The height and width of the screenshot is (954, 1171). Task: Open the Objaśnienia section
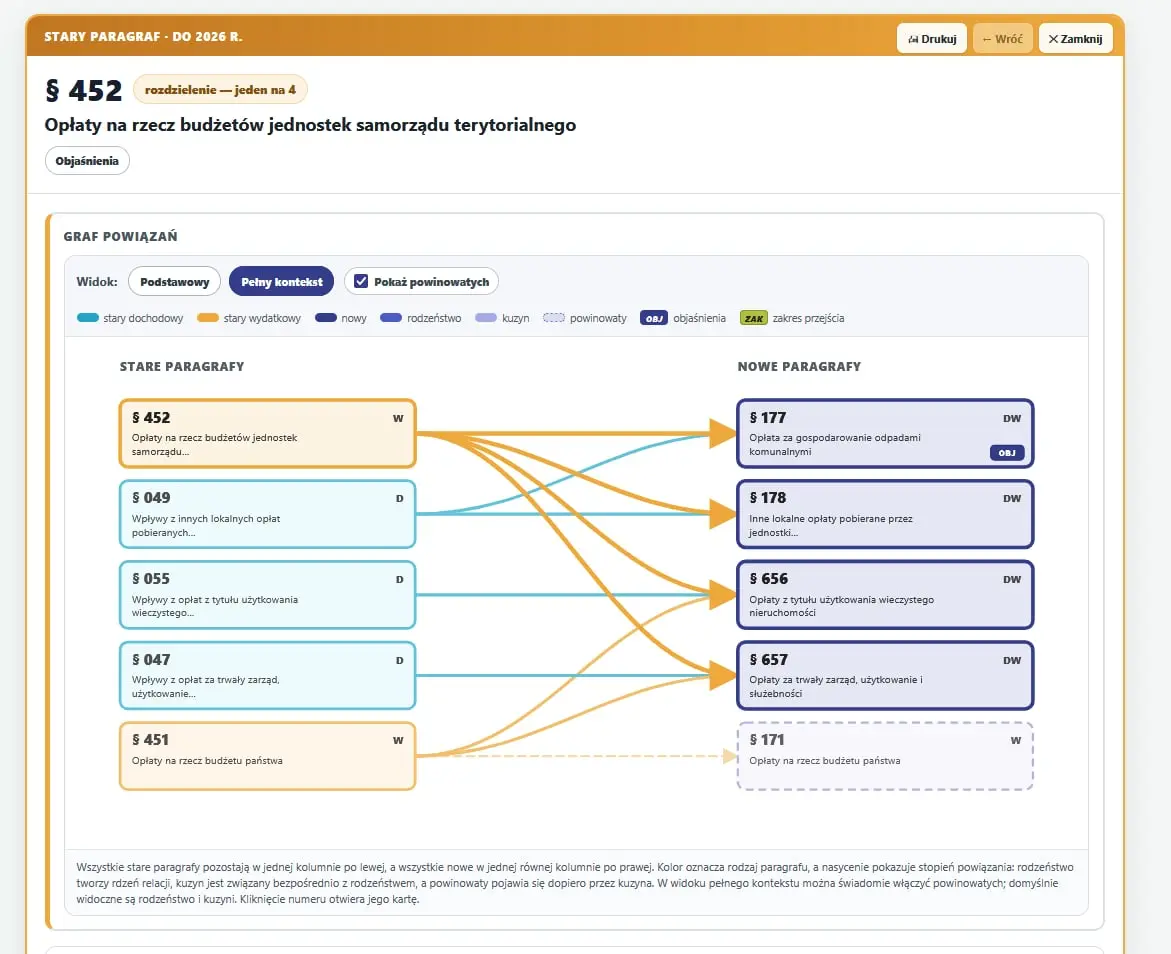87,161
